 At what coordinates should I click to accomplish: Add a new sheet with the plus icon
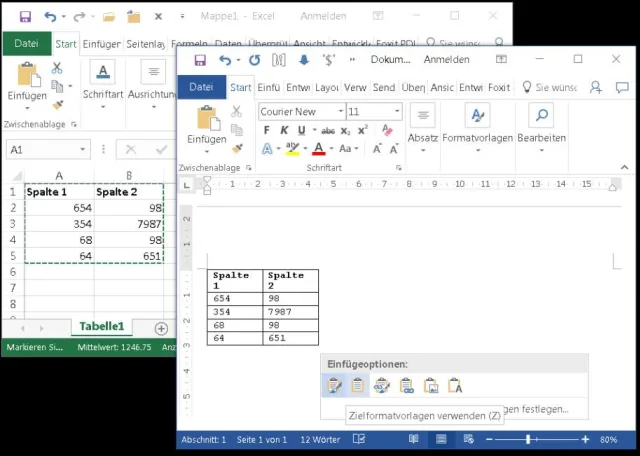(x=161, y=328)
